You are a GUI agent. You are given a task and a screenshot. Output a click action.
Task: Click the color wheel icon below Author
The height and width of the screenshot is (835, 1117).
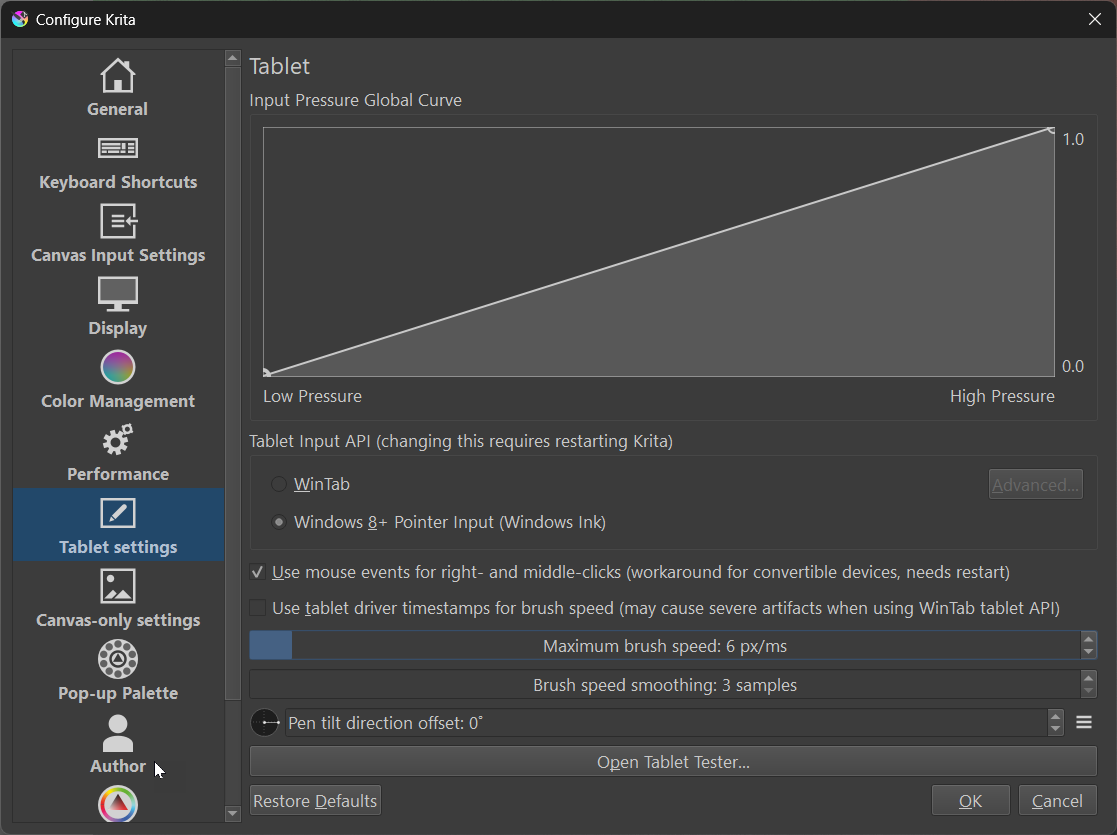118,804
